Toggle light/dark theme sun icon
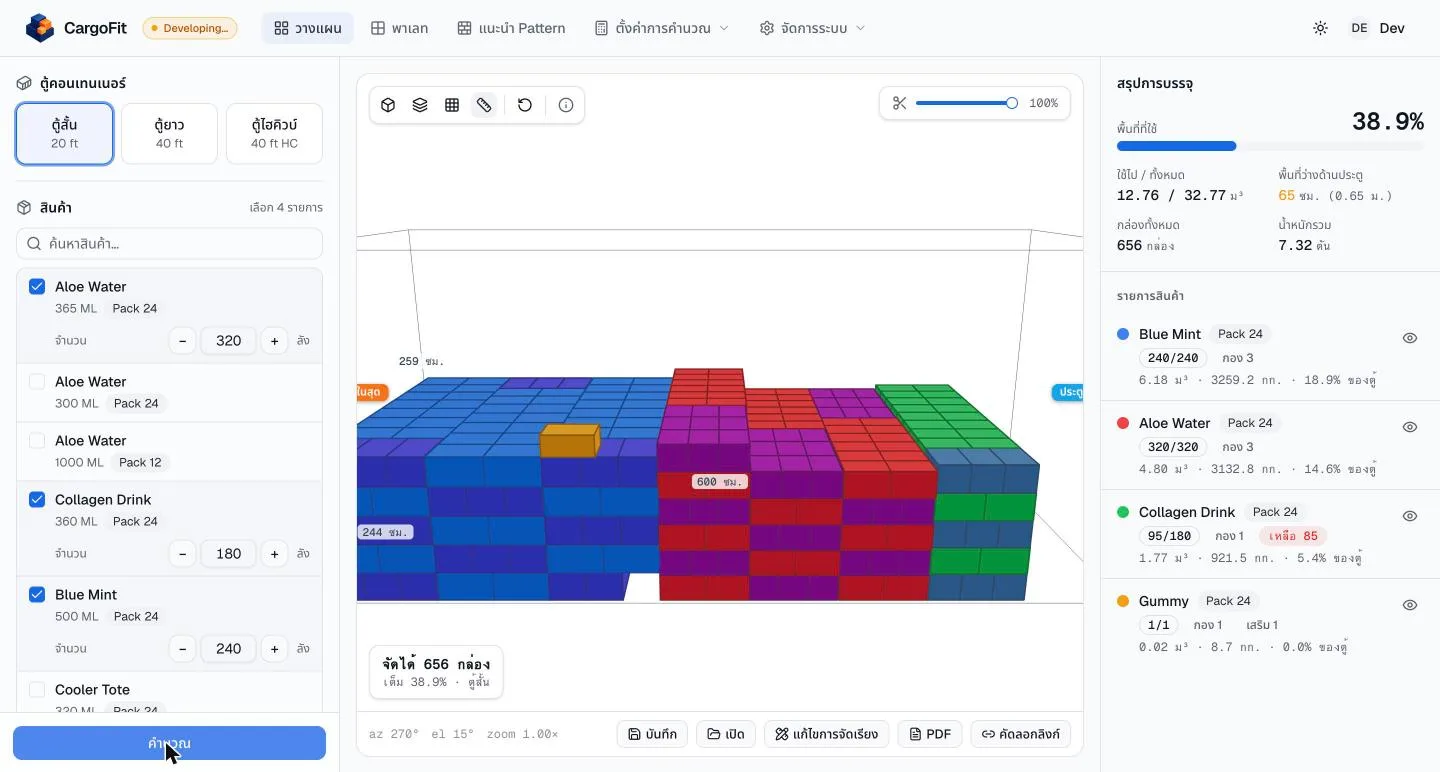 (1321, 28)
